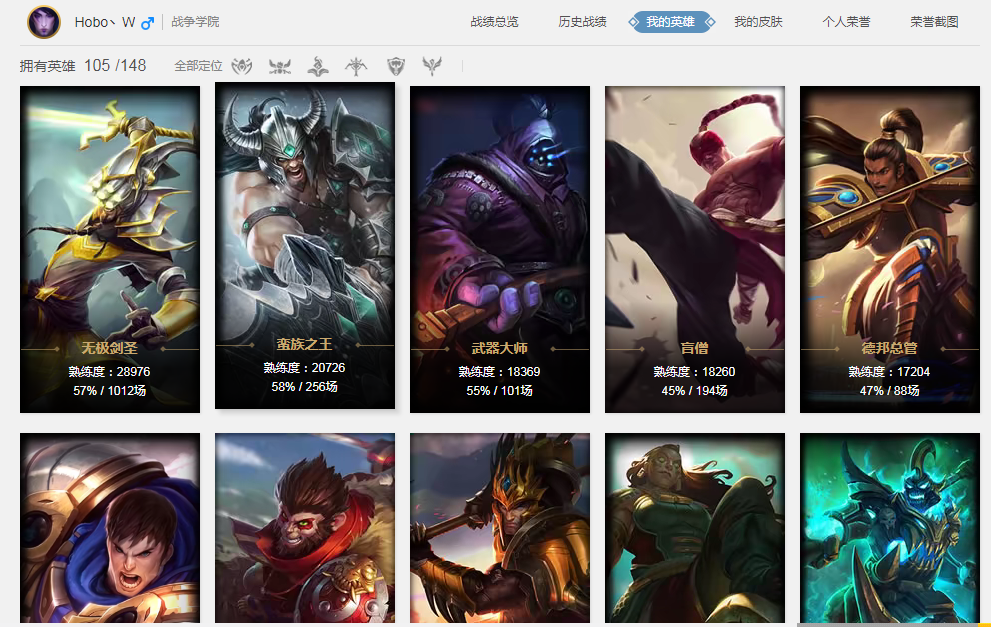
Task: Click the 57% / 1012场 stat
Action: coord(109,391)
